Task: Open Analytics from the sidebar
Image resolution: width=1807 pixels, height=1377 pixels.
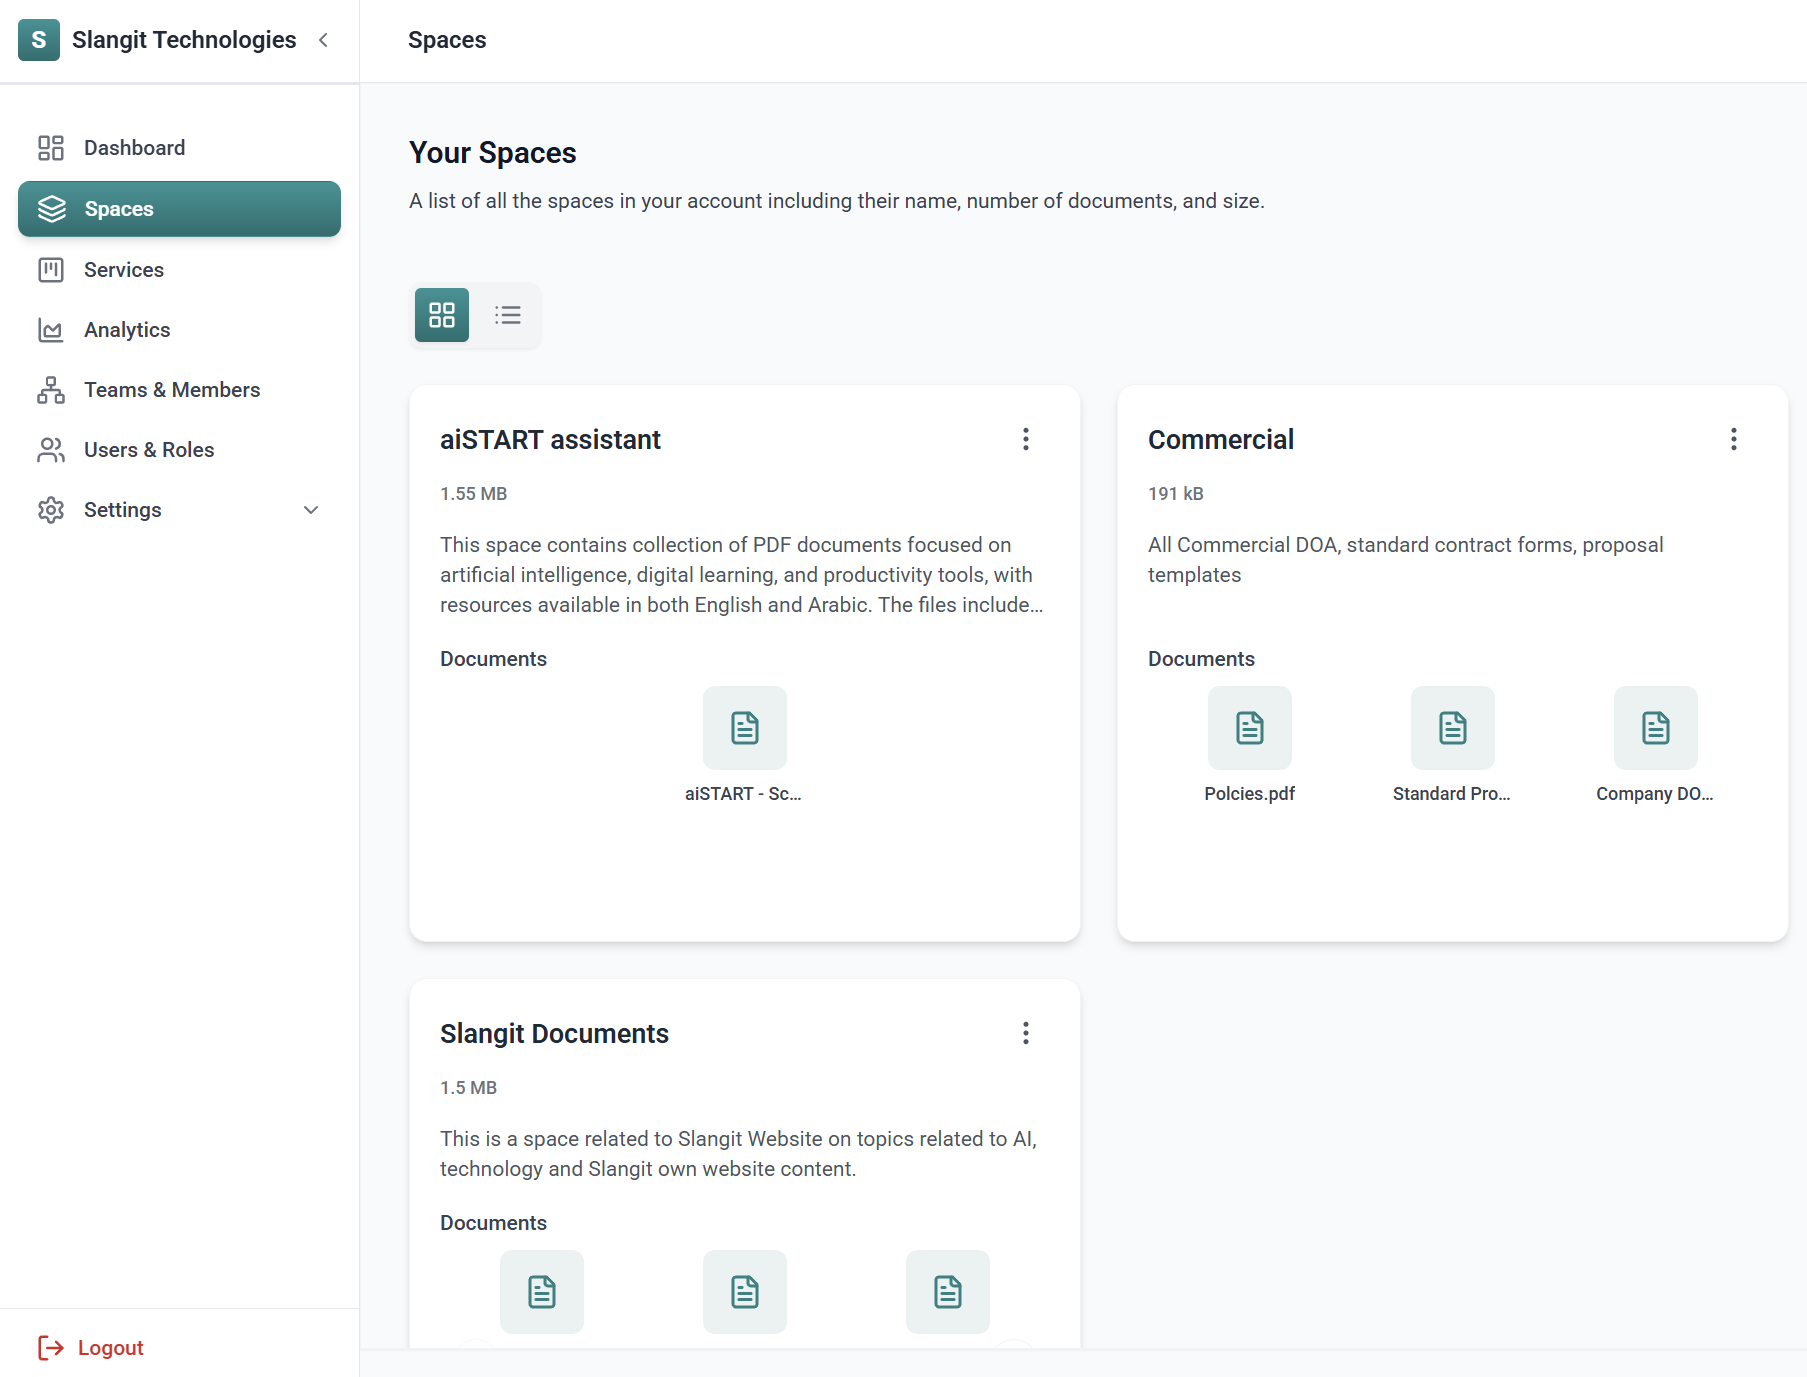Action: (x=180, y=330)
